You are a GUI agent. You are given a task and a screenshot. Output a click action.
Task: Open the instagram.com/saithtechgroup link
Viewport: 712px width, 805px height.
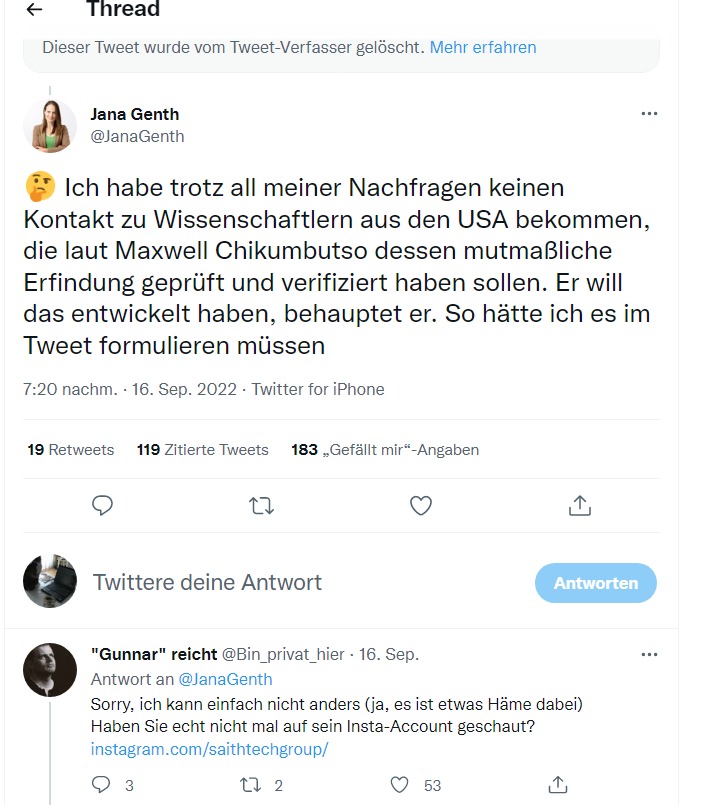point(209,749)
